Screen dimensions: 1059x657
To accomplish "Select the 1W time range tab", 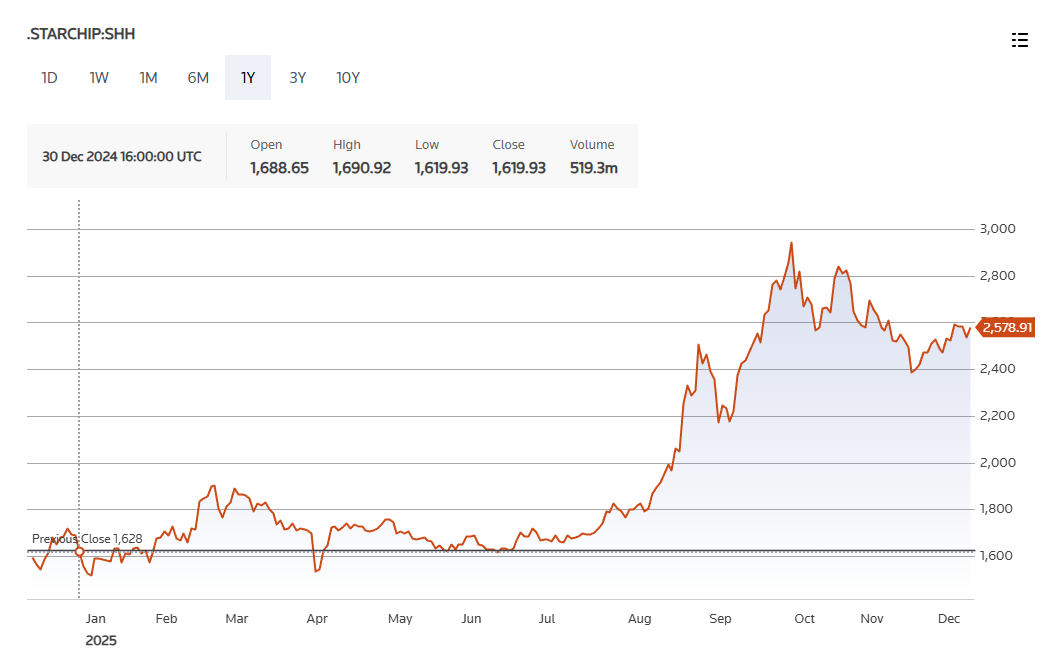I will point(99,78).
